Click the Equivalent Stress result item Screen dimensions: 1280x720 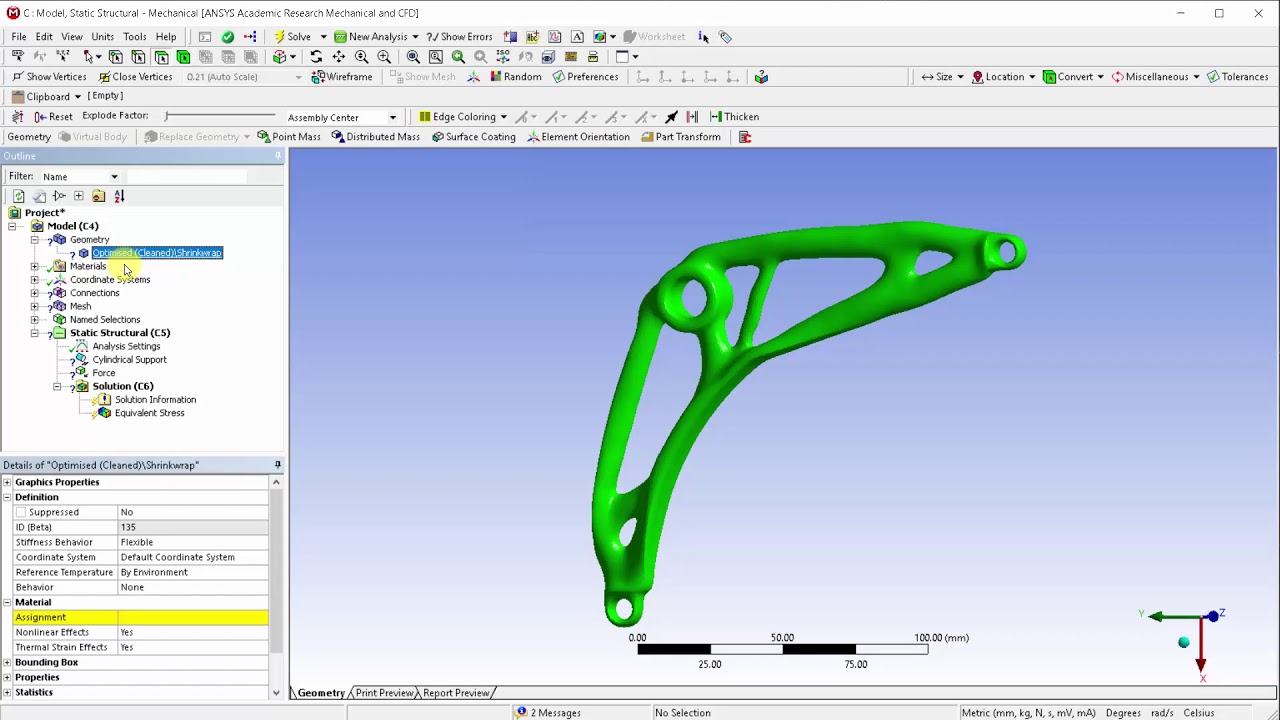click(149, 413)
